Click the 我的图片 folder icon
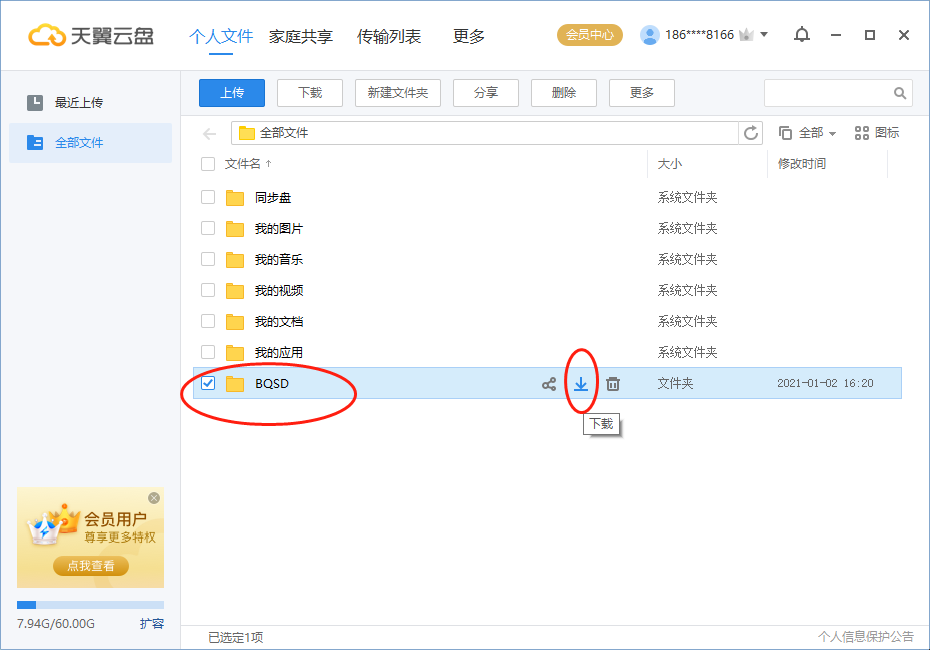 click(x=235, y=228)
